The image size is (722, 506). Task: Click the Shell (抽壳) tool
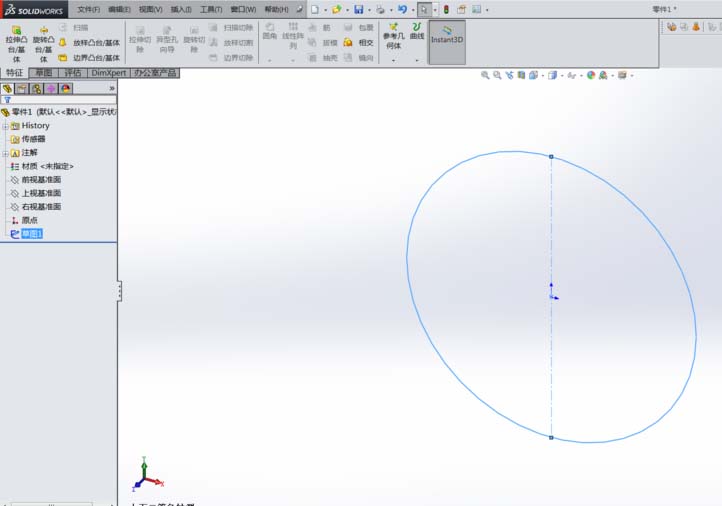[323, 58]
